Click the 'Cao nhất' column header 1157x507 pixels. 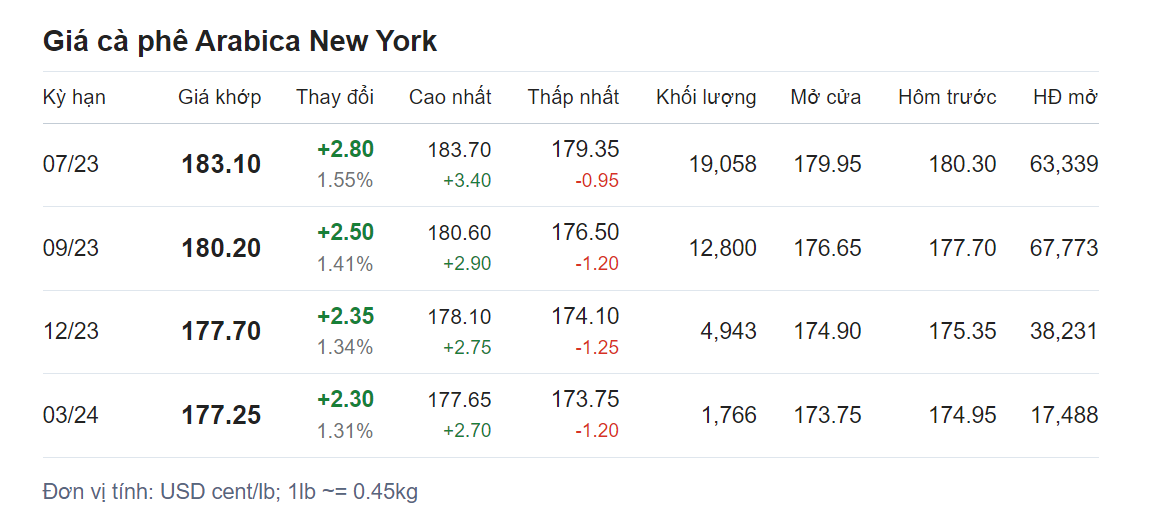click(450, 97)
